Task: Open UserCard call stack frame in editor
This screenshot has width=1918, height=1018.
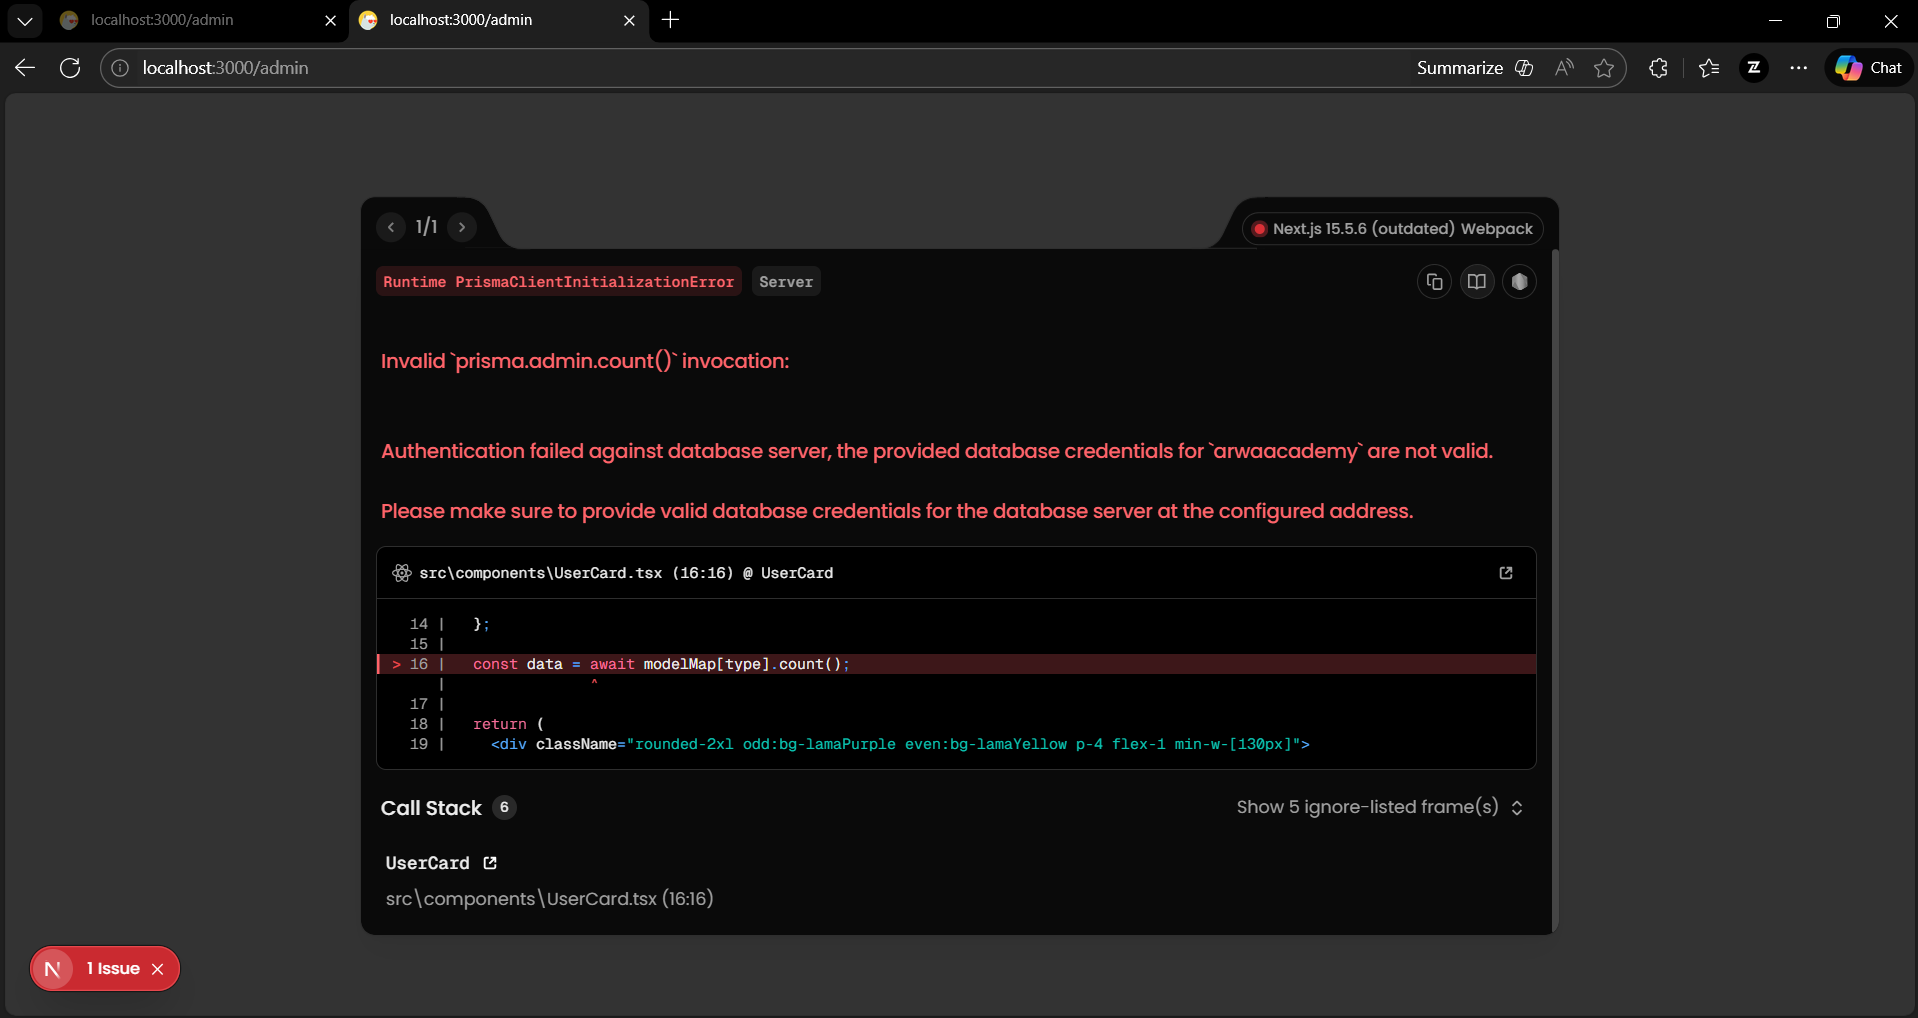Action: click(x=490, y=863)
